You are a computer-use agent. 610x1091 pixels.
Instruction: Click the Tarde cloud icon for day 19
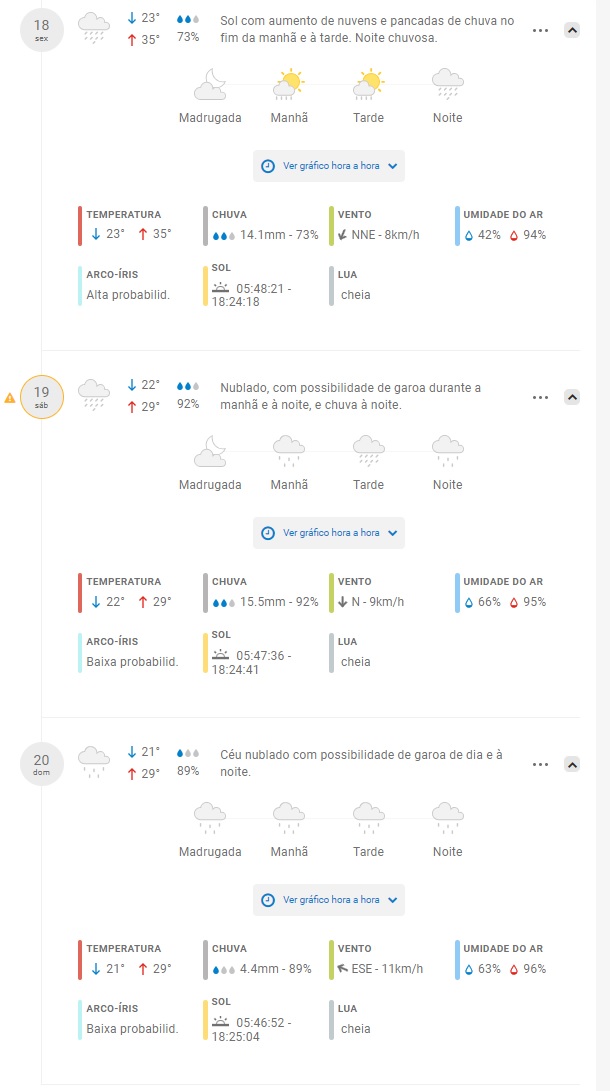pyautogui.click(x=369, y=452)
